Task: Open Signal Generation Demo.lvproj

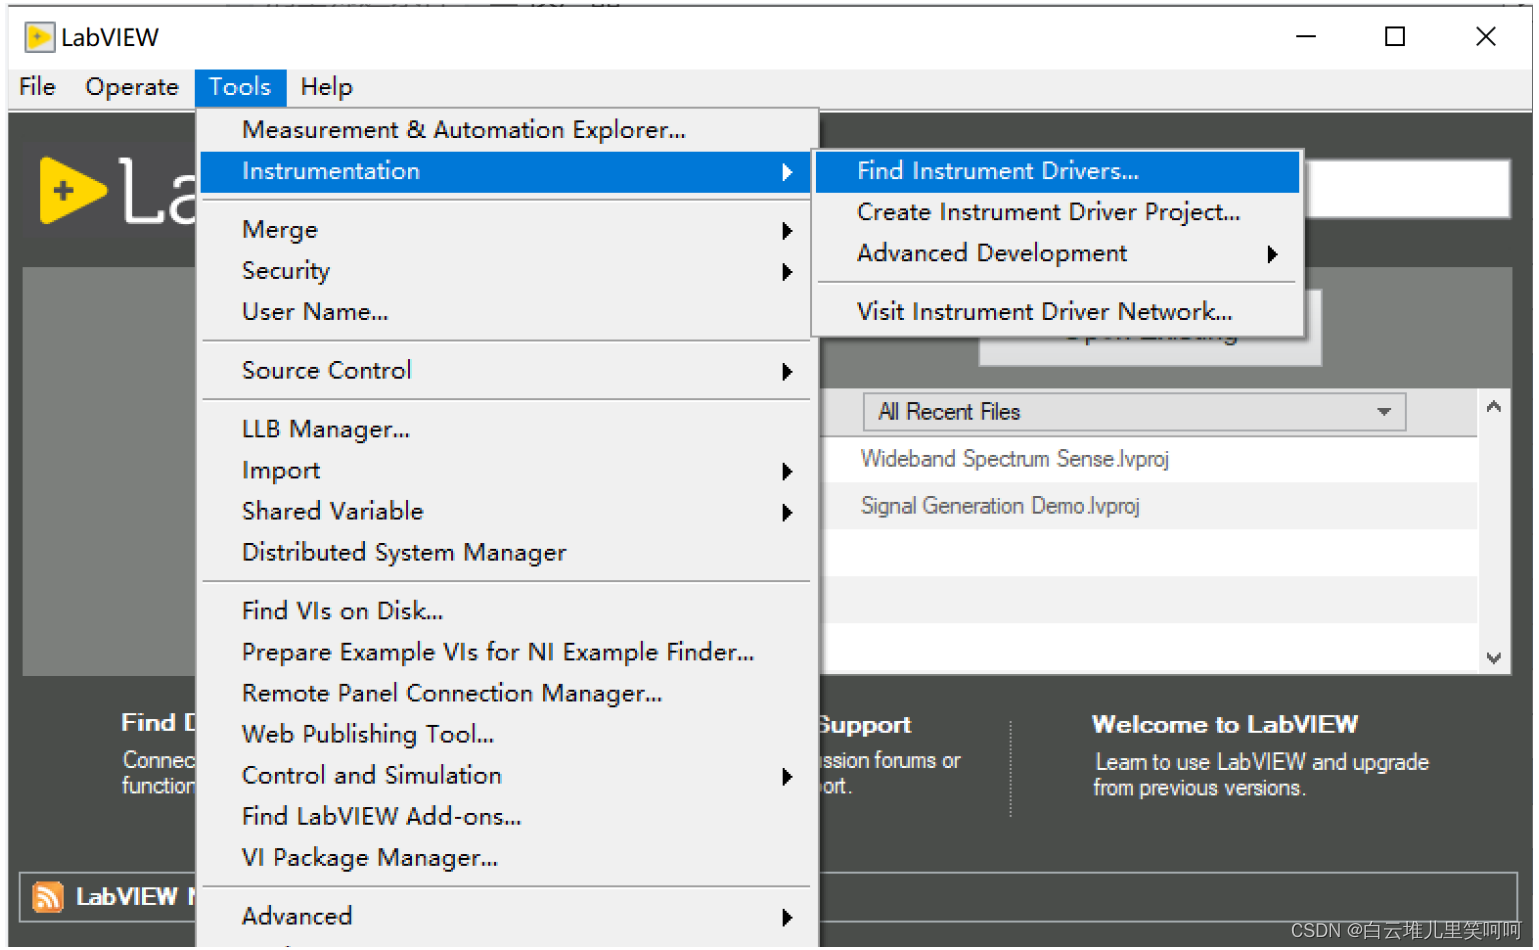Action: (x=1000, y=506)
